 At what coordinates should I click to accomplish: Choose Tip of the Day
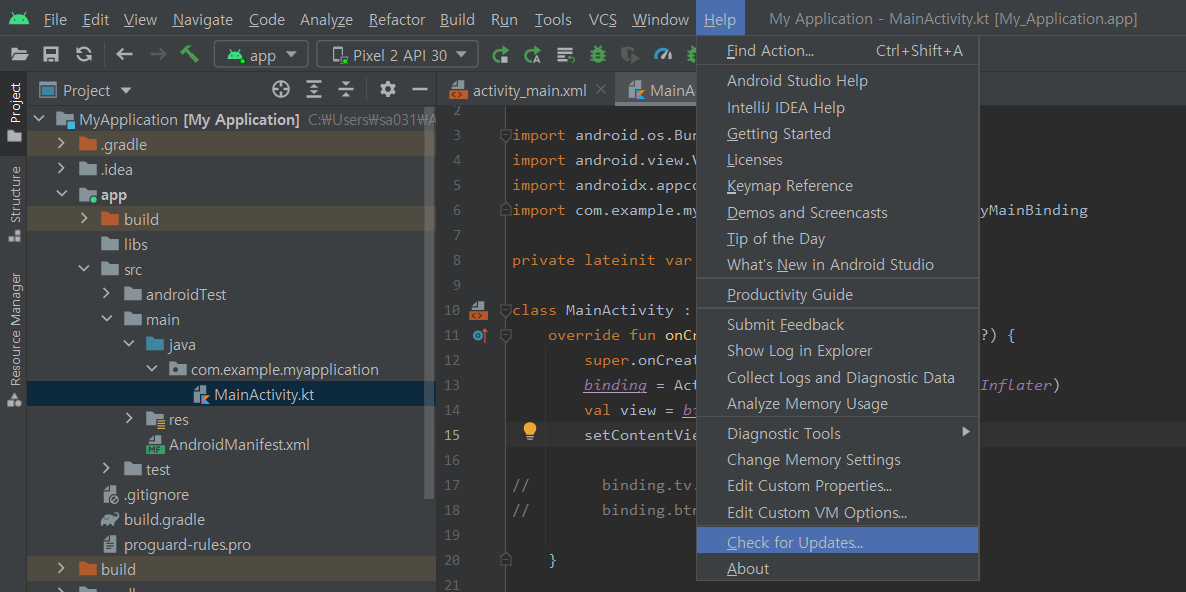[x=837, y=239]
